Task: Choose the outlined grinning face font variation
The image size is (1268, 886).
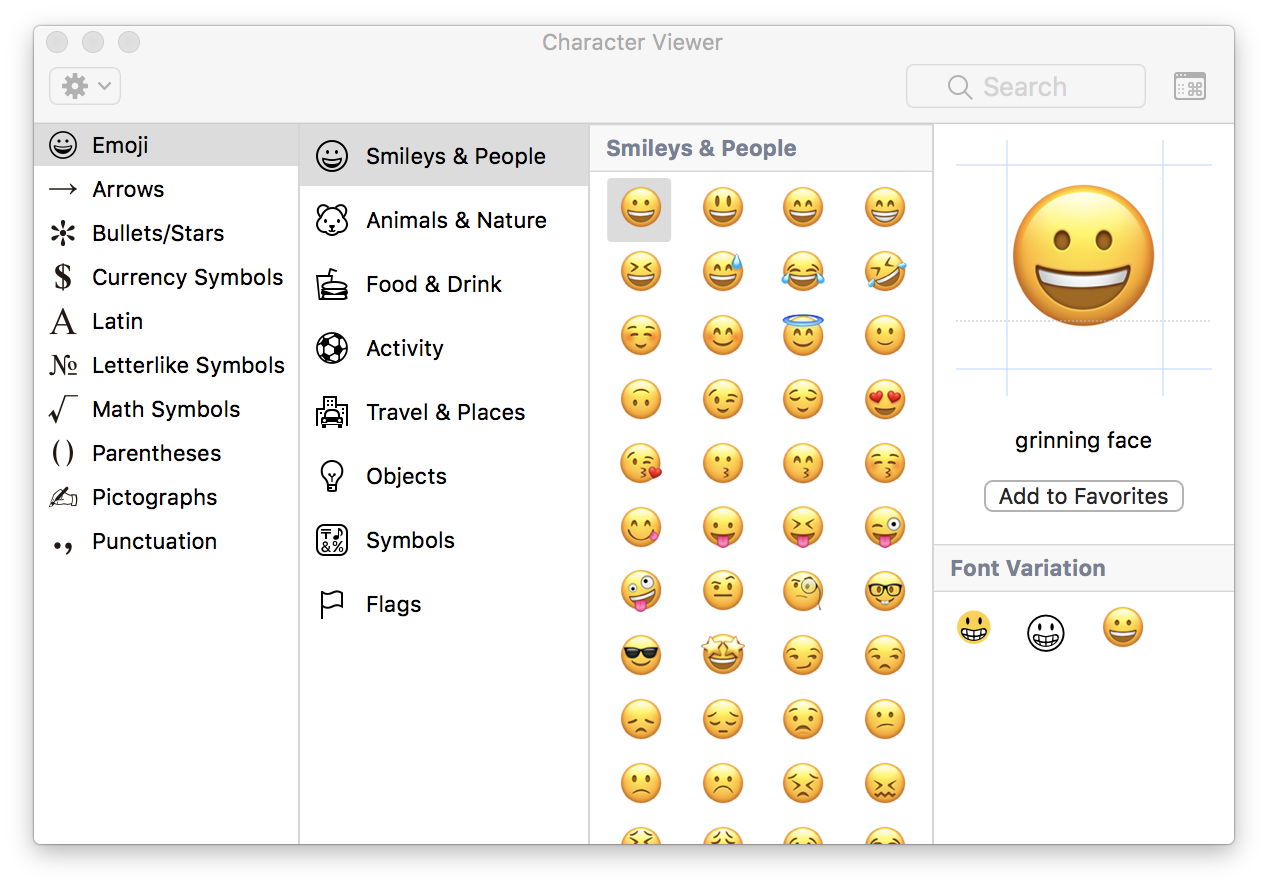Action: click(1046, 633)
